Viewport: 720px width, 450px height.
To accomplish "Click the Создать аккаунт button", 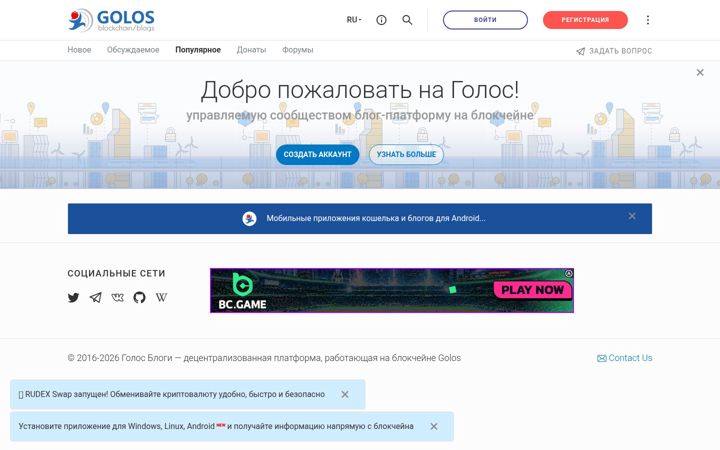I will 317,155.
